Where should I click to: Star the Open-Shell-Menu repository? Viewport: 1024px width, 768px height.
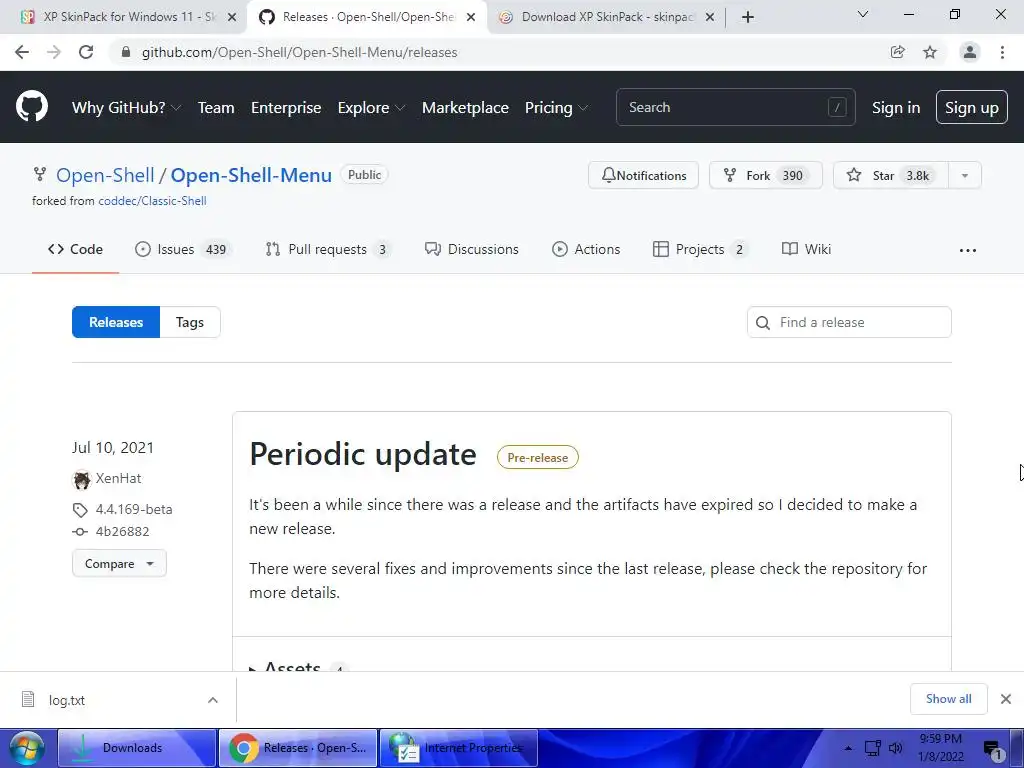point(891,176)
